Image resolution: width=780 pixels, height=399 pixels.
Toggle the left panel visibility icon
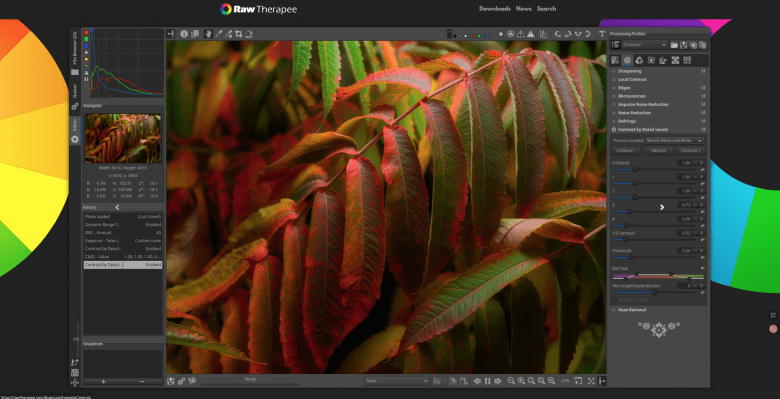pos(171,34)
